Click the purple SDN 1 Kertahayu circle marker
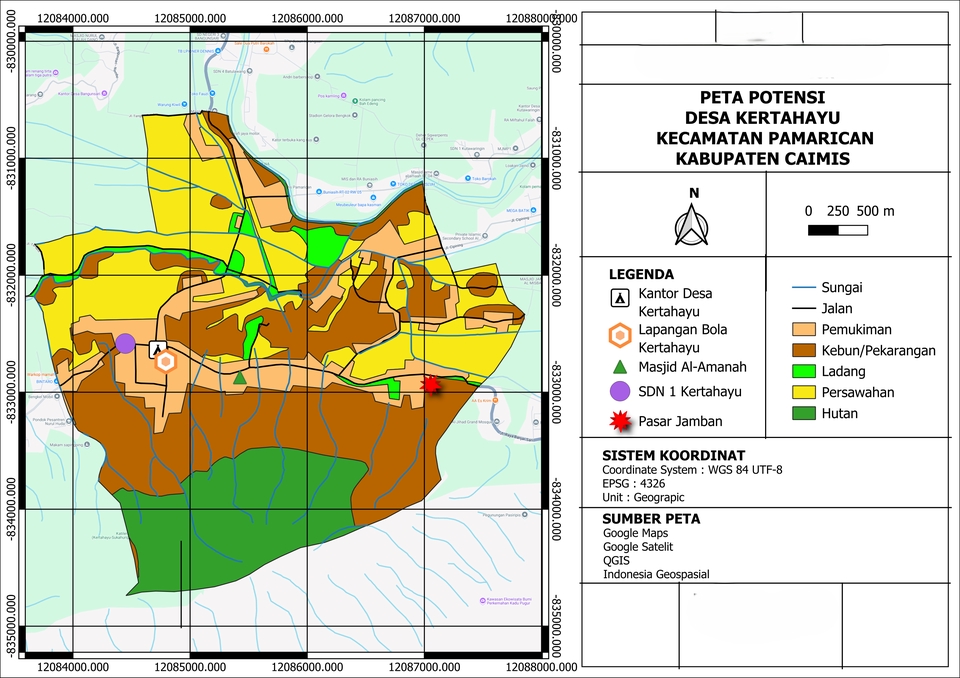Screen dimensions: 960x678 [x=124, y=344]
